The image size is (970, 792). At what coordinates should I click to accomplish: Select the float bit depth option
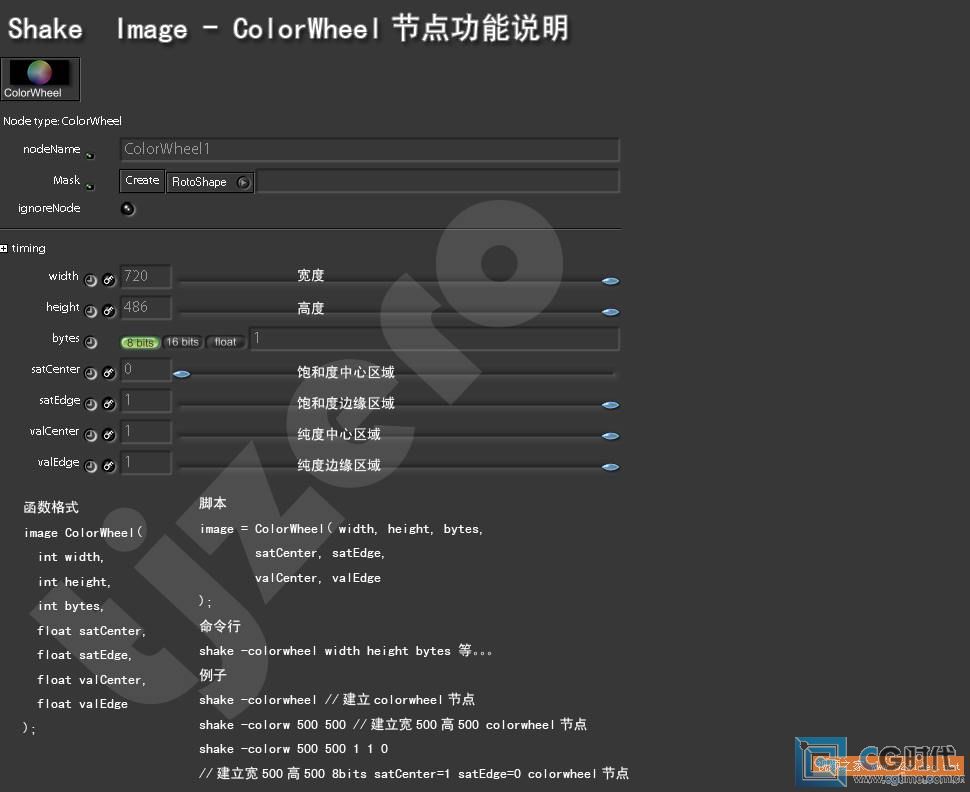tap(225, 342)
